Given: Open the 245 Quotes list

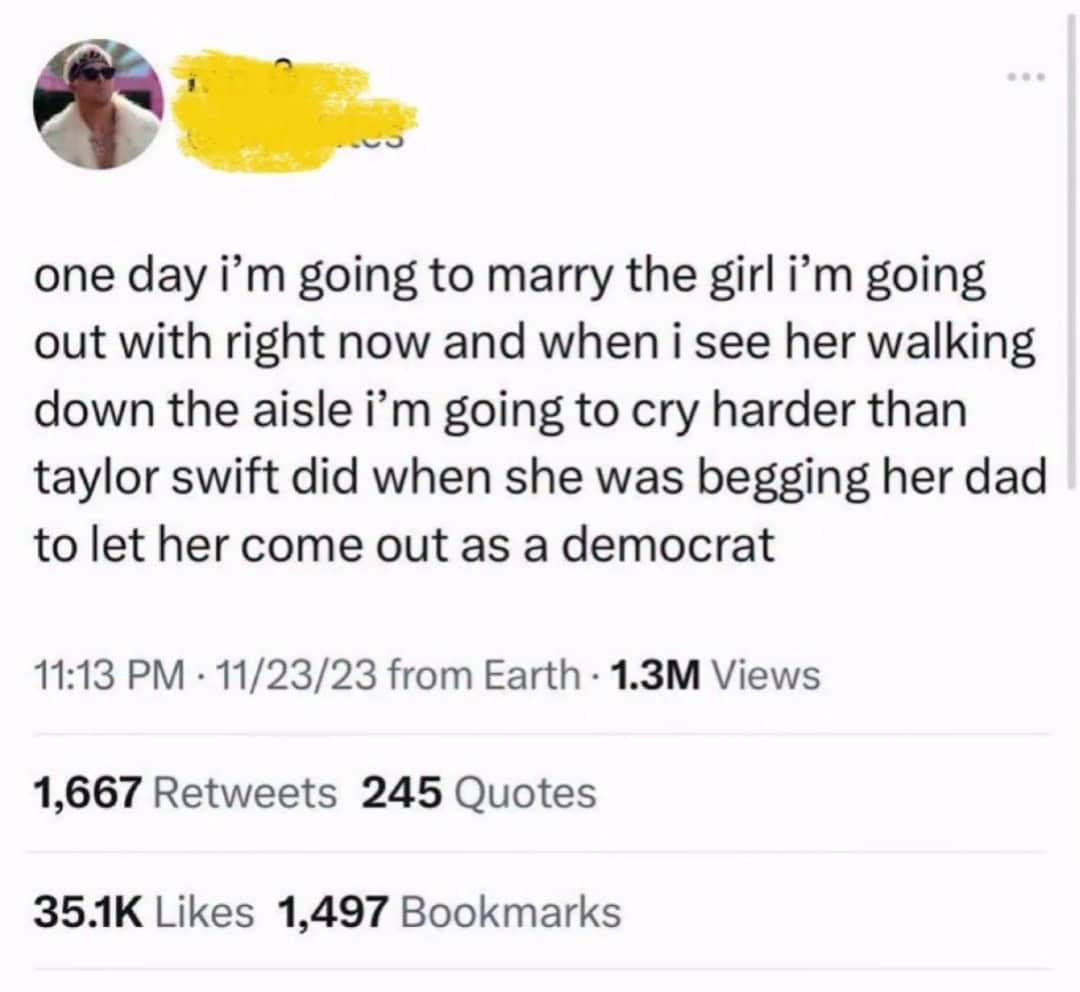Looking at the screenshot, I should pyautogui.click(x=478, y=794).
